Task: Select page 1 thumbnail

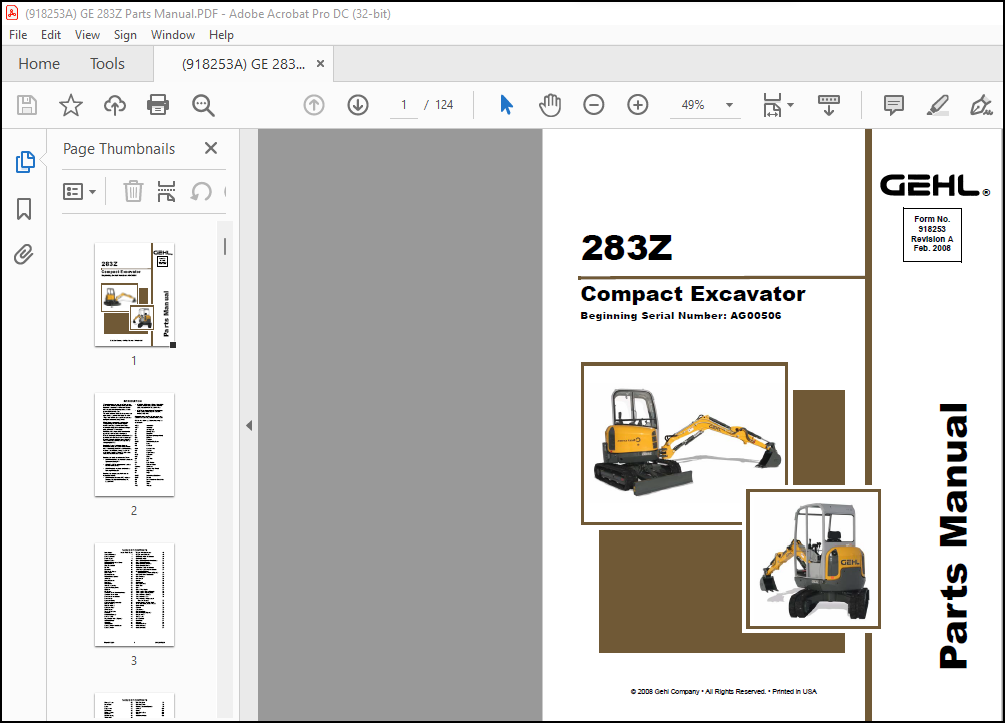Action: pos(135,295)
